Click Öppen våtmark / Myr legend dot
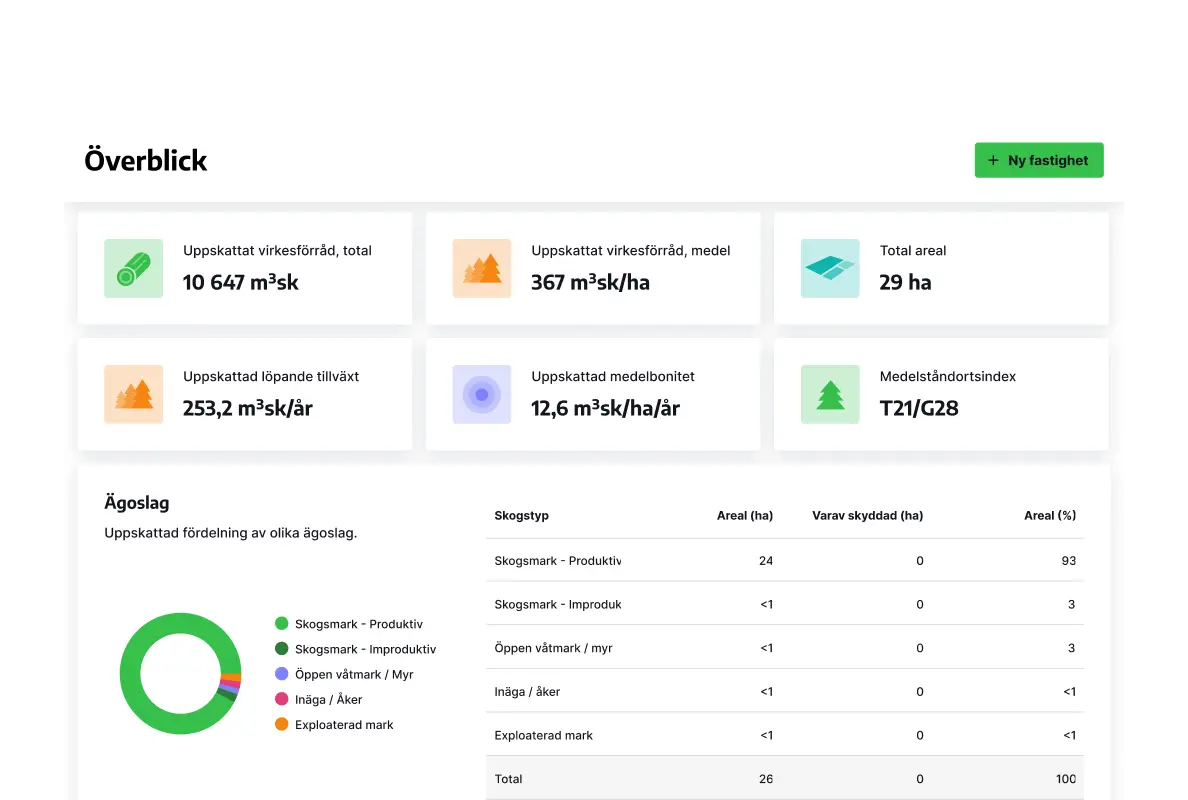Image resolution: width=1188 pixels, height=800 pixels. (282, 674)
